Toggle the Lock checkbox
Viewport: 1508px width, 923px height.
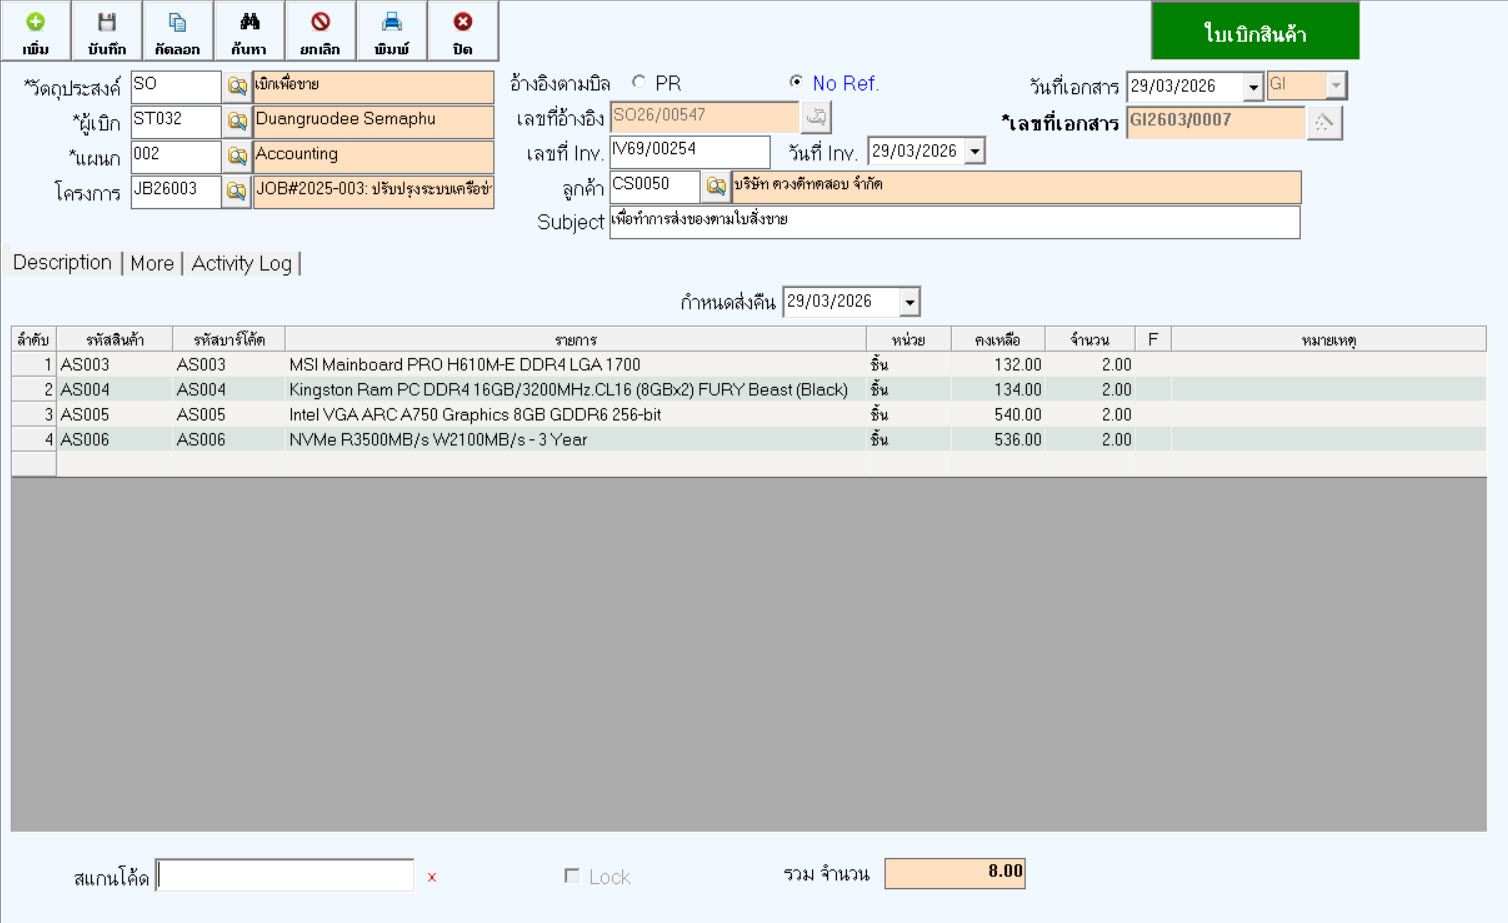coord(572,876)
